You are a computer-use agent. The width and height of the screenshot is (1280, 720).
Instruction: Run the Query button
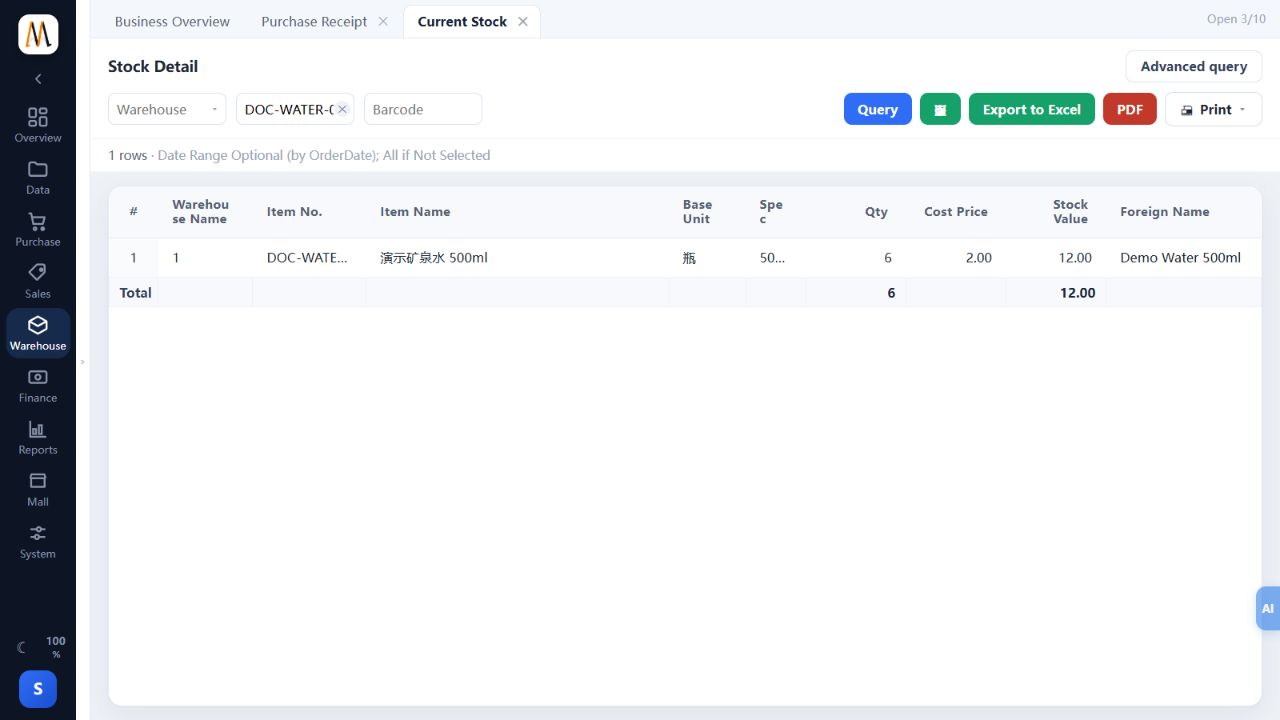pyautogui.click(x=878, y=109)
